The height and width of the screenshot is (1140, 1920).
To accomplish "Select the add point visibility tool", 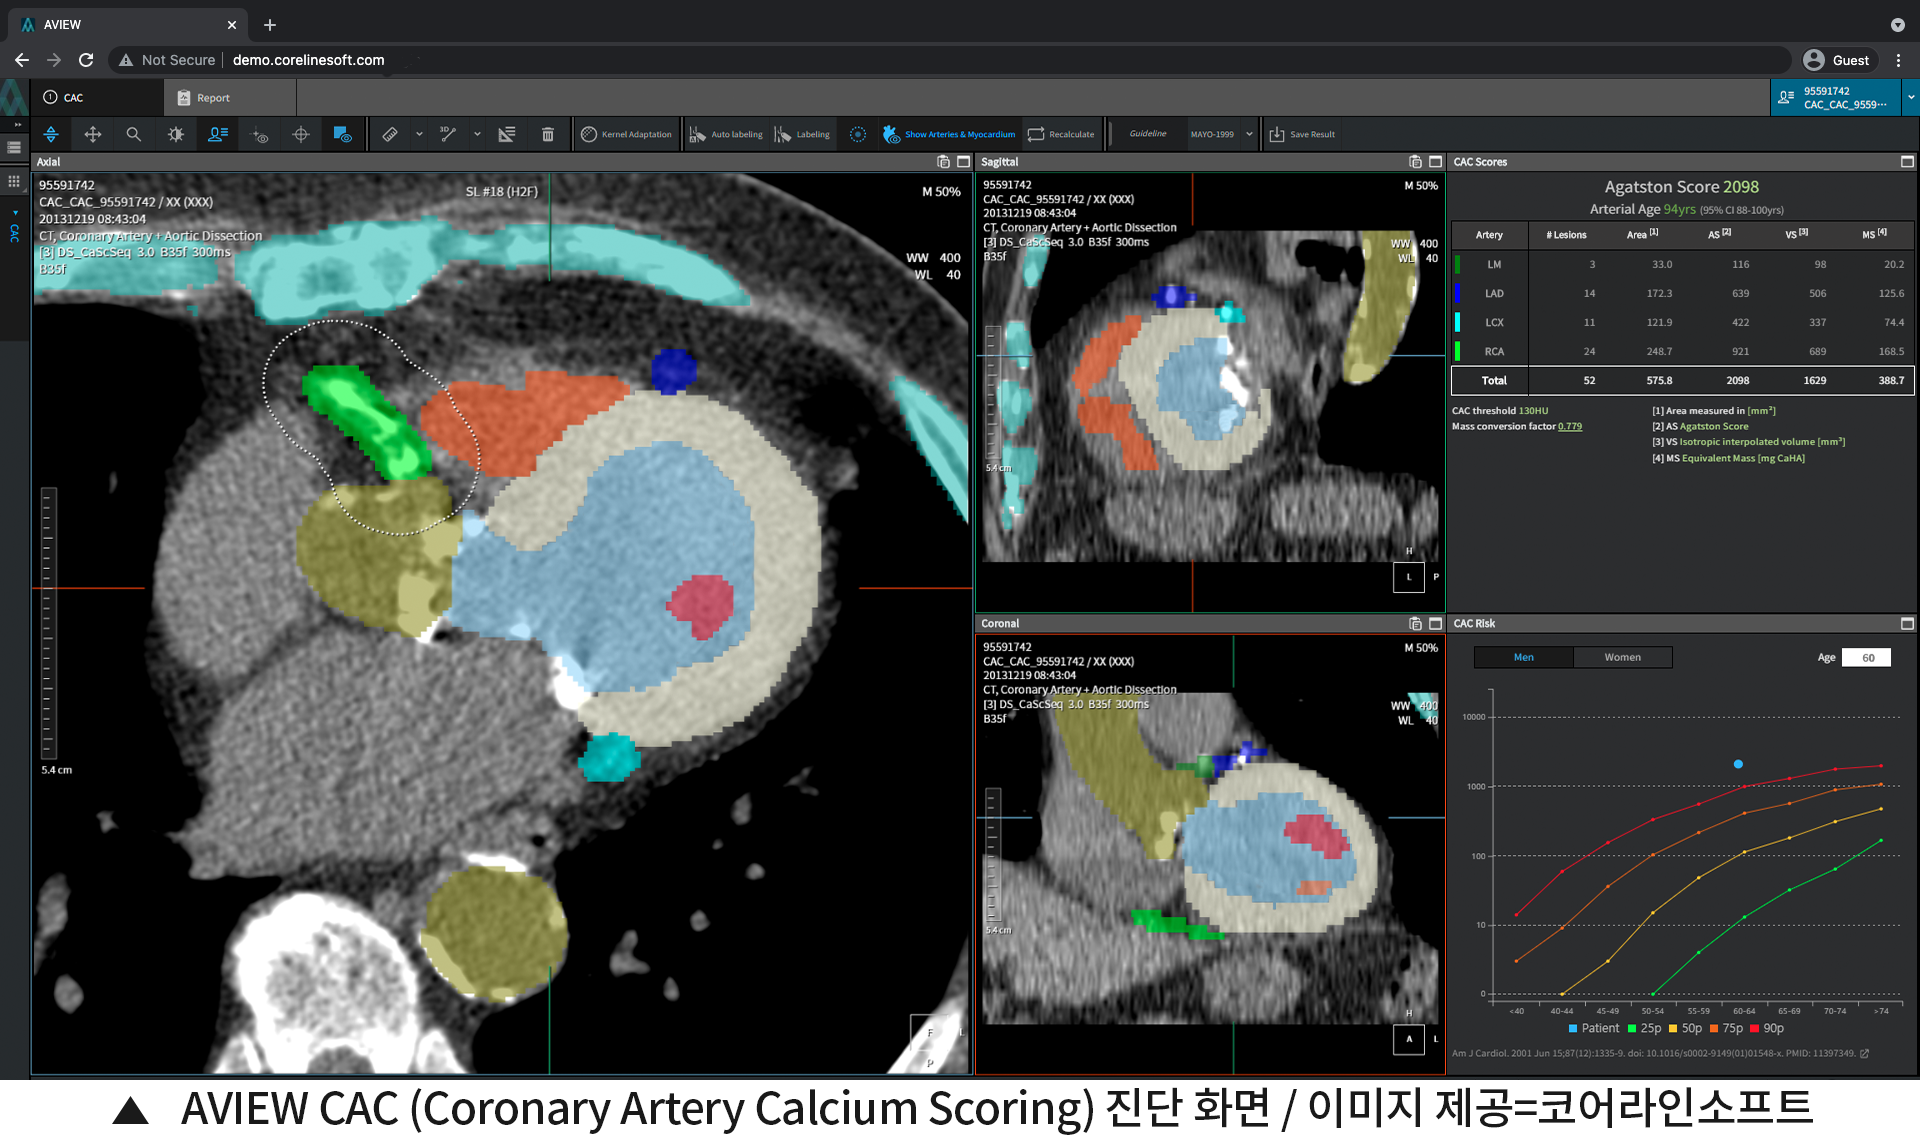I will tap(260, 134).
